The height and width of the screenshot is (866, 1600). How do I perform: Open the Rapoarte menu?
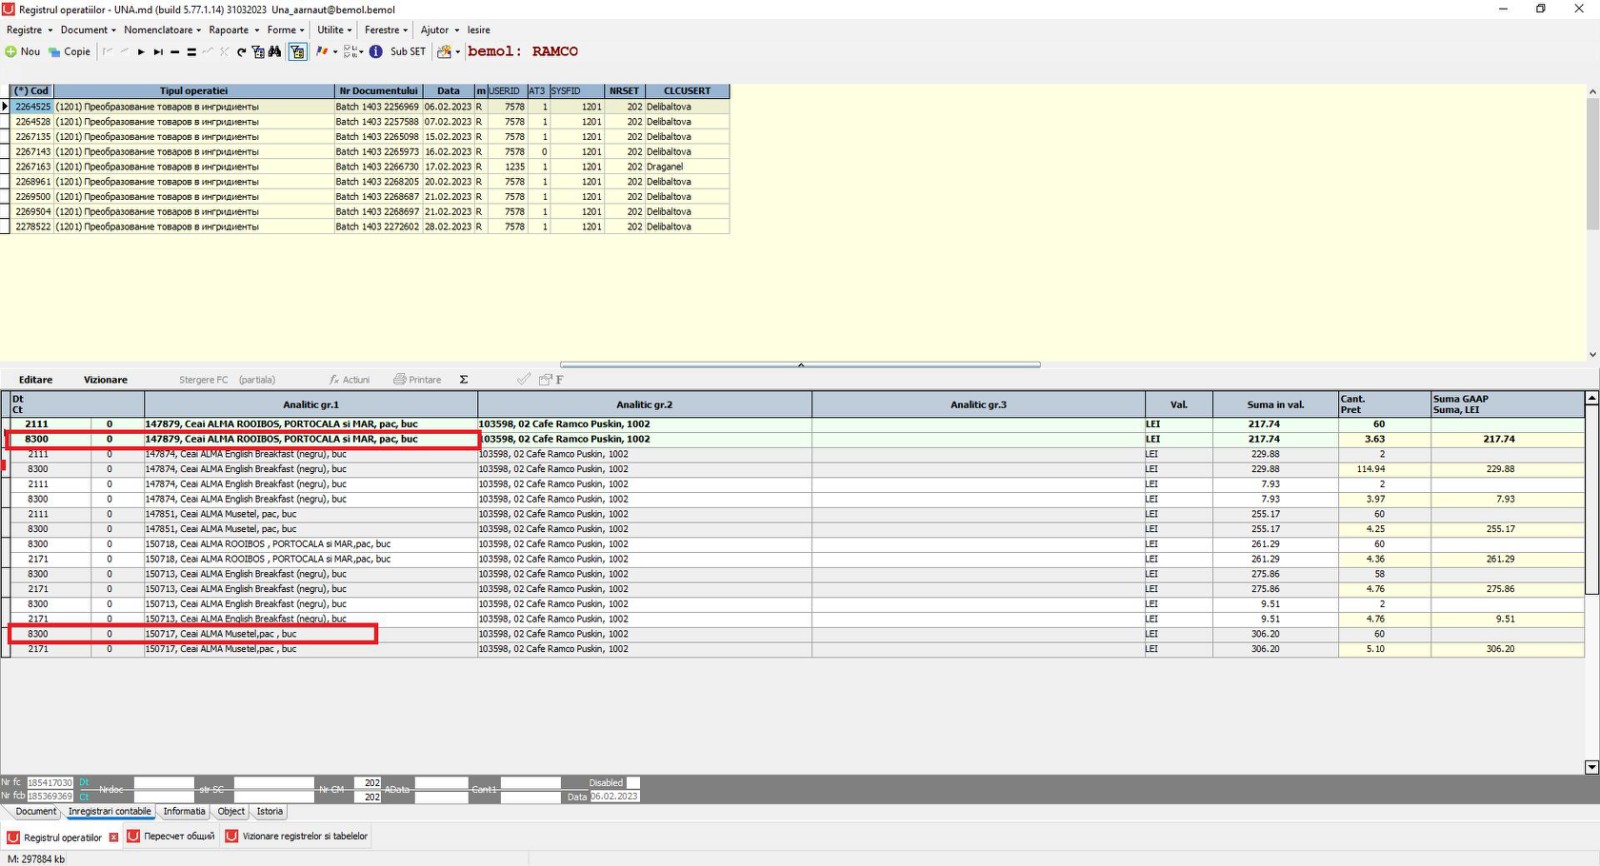click(x=234, y=30)
